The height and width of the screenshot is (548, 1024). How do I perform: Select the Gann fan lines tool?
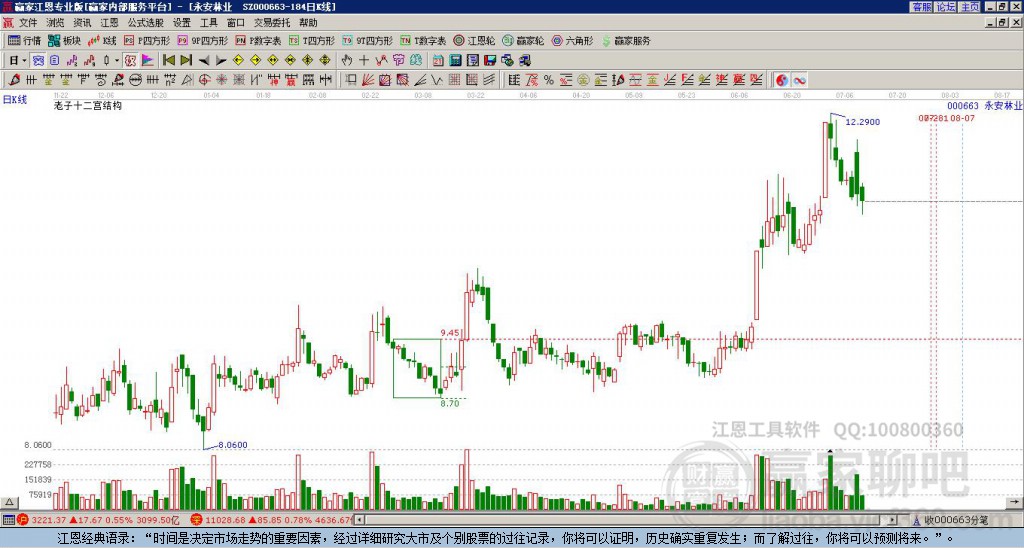point(368,80)
